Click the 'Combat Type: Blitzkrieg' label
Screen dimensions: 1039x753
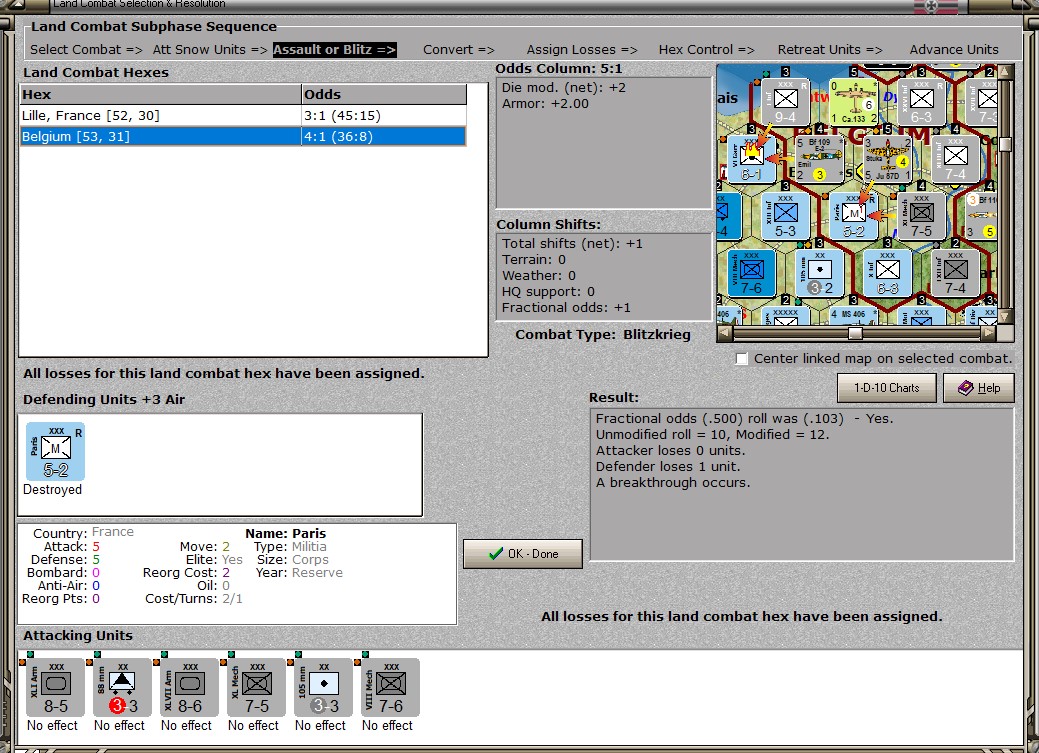[603, 335]
